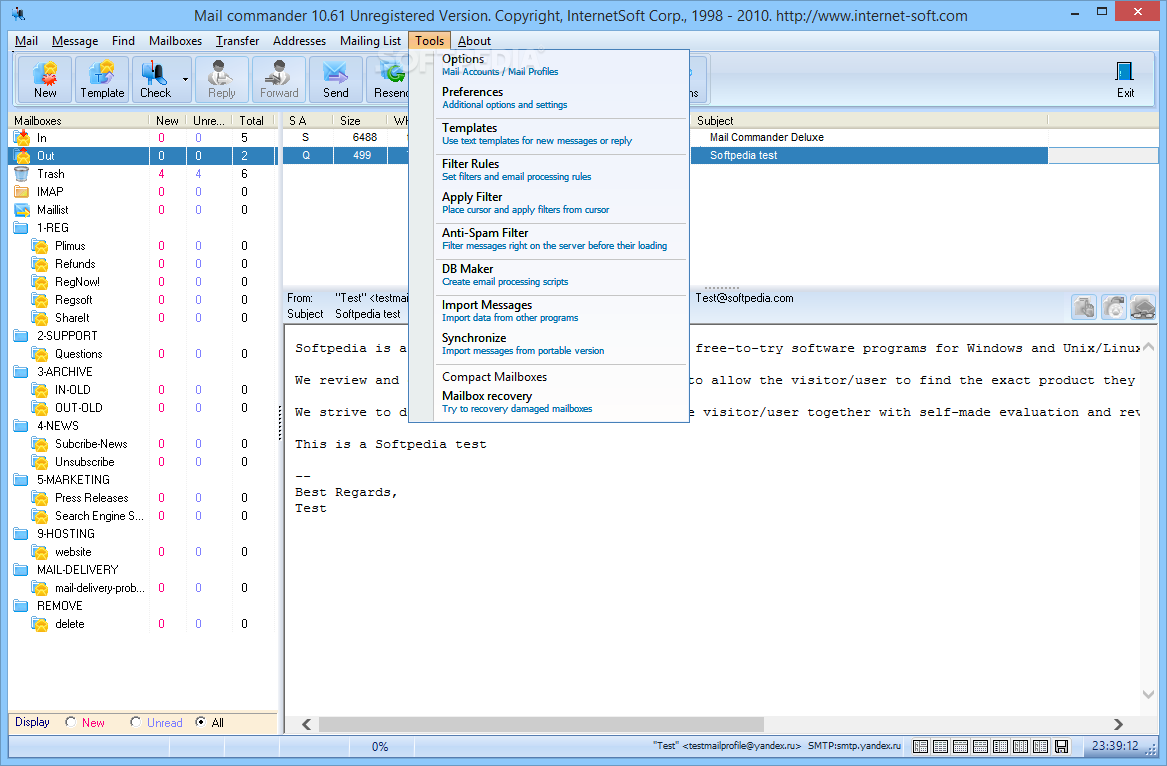Image resolution: width=1167 pixels, height=766 pixels.
Task: Select the In mailbox icon
Action: [22, 138]
